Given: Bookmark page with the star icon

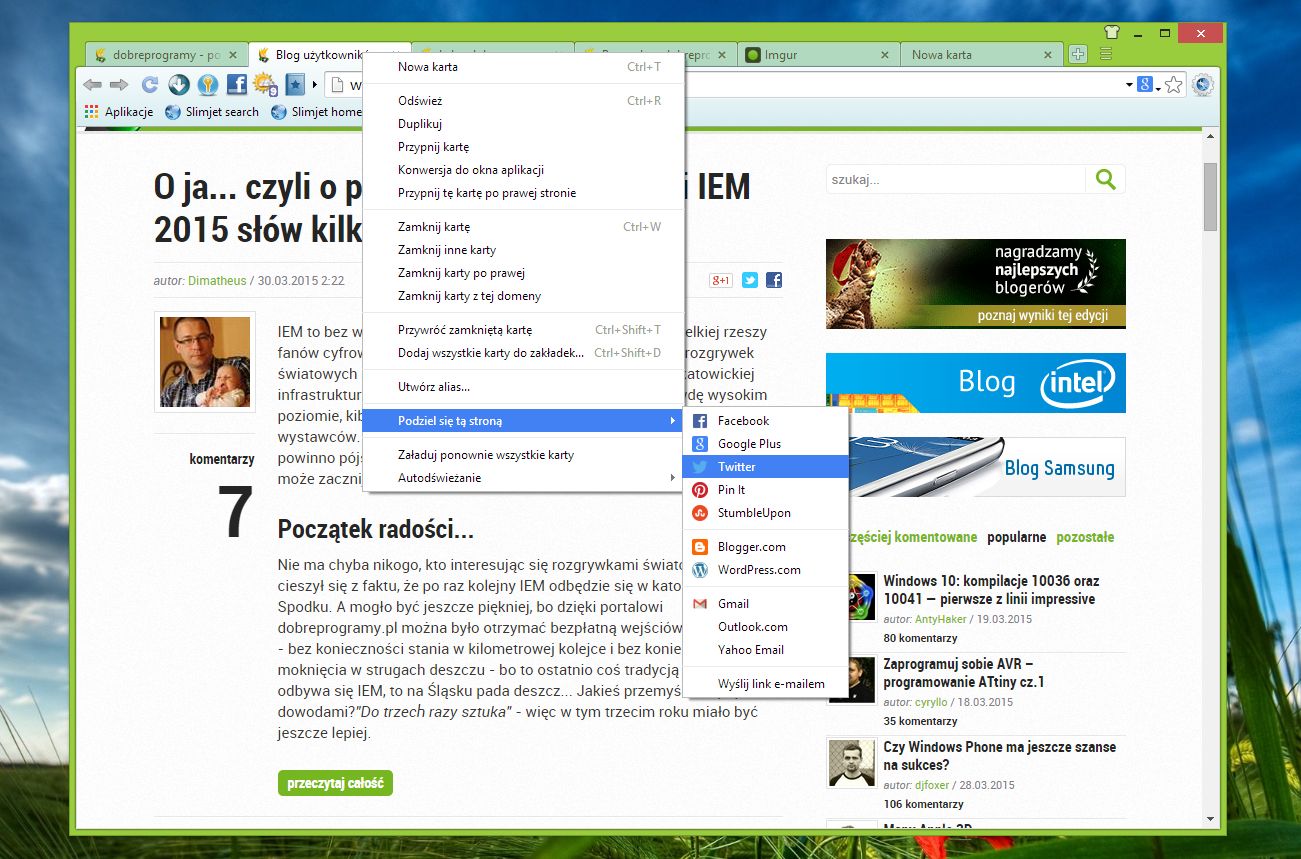Looking at the screenshot, I should [1174, 85].
